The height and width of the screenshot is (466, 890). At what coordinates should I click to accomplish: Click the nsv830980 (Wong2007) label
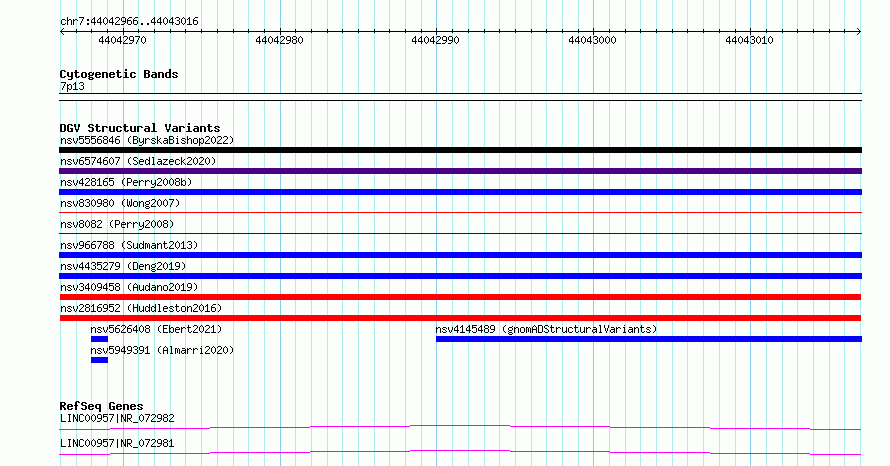[120, 203]
